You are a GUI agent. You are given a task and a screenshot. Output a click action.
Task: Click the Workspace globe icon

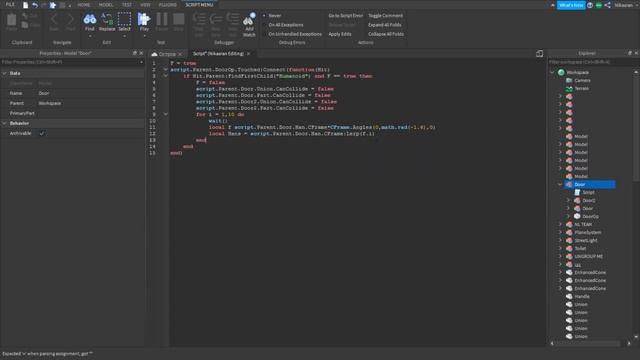tap(561, 72)
